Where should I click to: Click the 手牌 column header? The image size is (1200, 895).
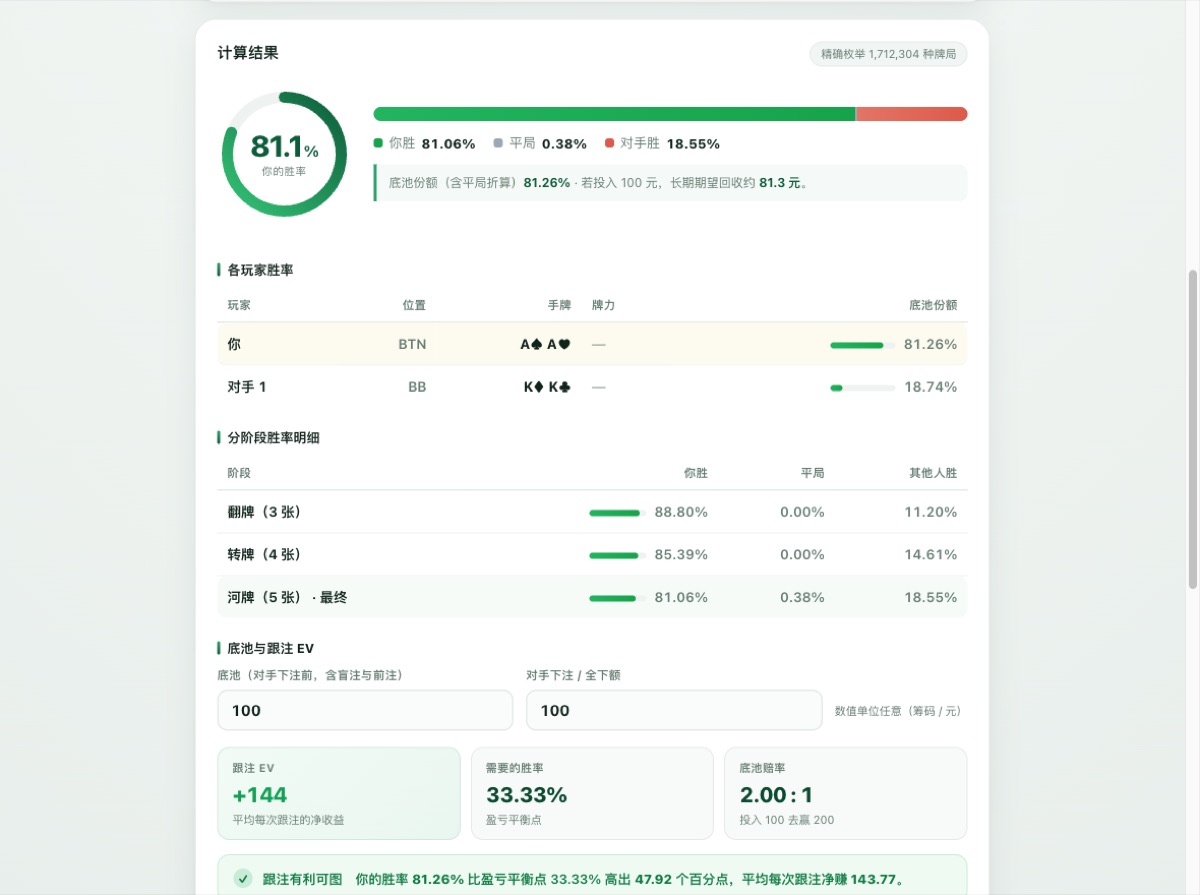point(559,305)
